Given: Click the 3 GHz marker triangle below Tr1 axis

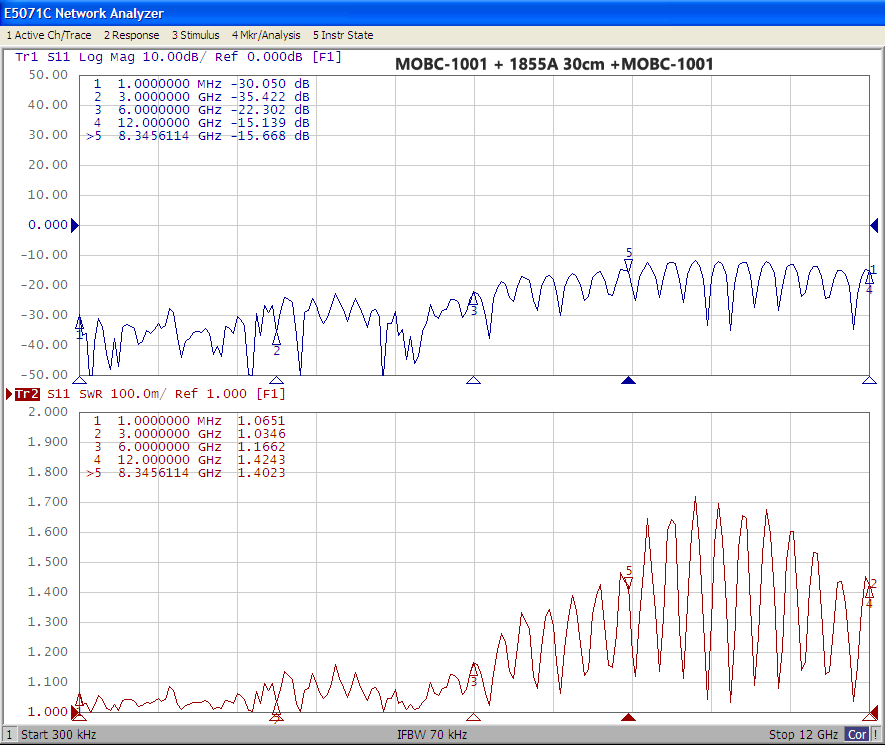Looking at the screenshot, I should point(277,380).
